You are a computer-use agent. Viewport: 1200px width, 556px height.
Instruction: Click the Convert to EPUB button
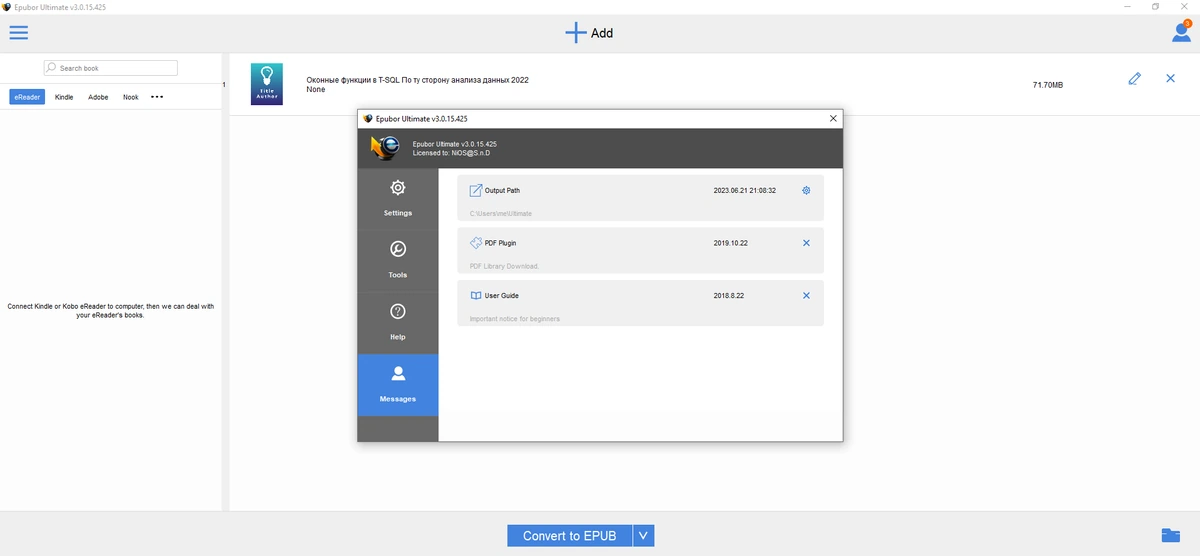pos(570,536)
